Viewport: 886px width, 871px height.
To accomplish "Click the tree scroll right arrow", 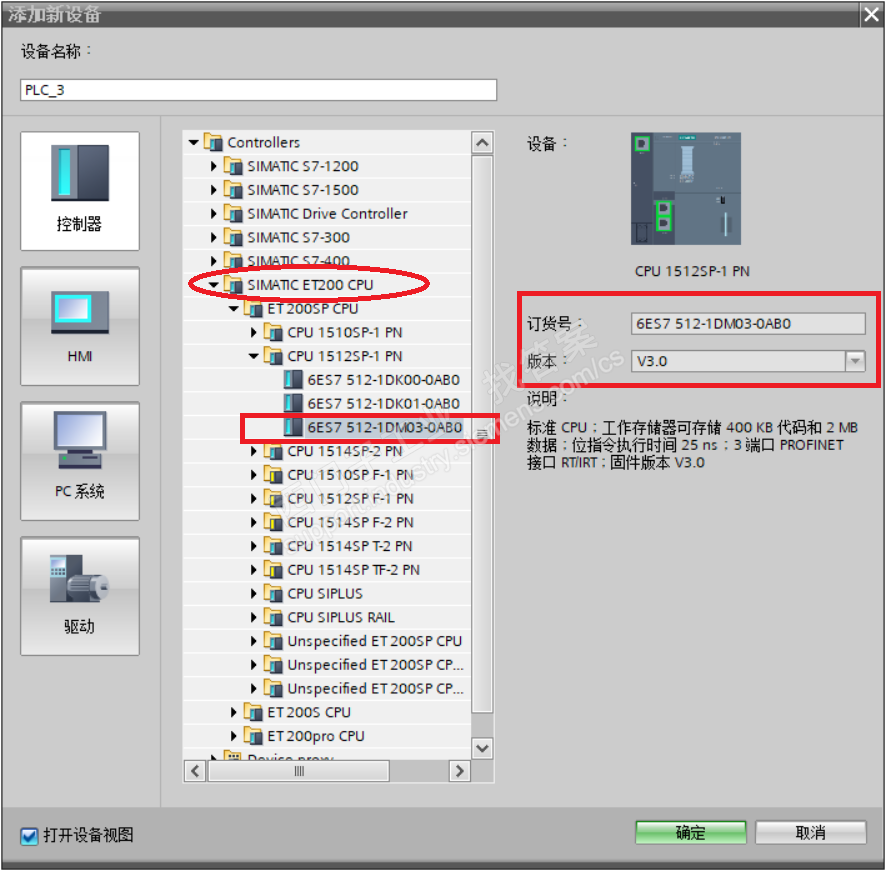I will 459,771.
